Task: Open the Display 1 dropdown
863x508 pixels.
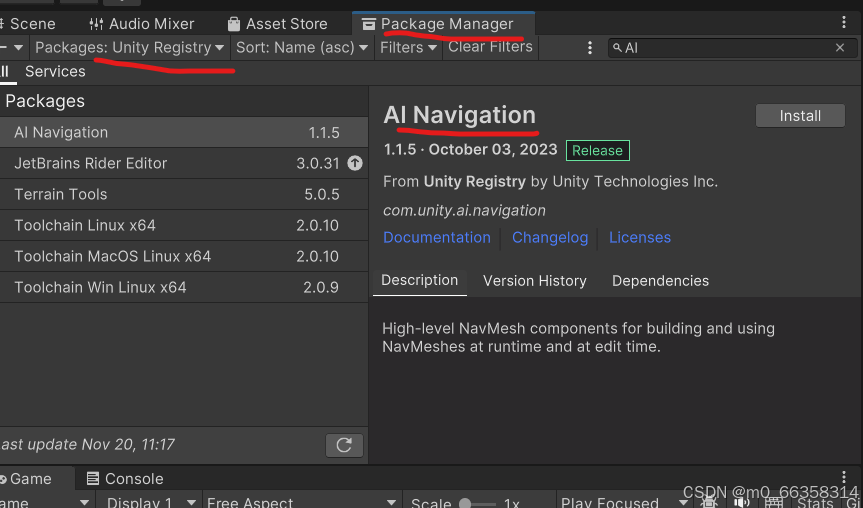Action: pos(149,502)
